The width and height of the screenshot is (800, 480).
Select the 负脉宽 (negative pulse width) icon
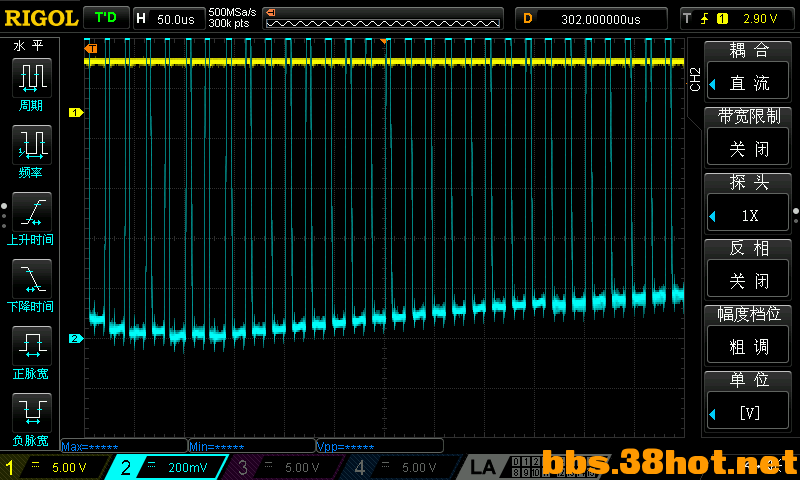(32, 413)
